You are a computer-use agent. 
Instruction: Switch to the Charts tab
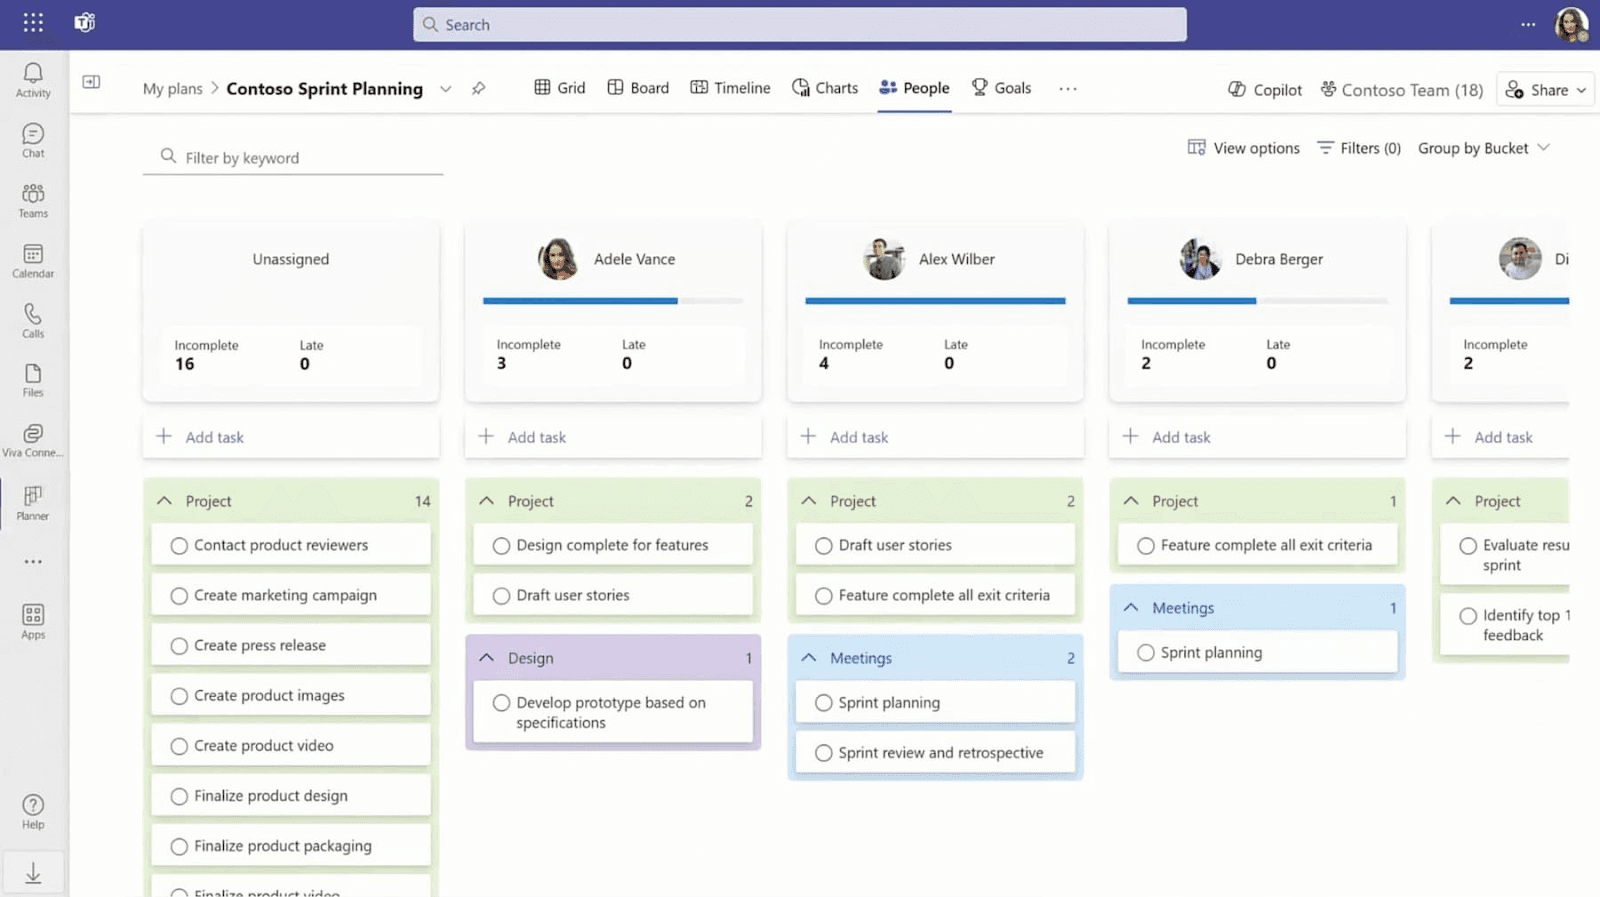pyautogui.click(x=825, y=88)
